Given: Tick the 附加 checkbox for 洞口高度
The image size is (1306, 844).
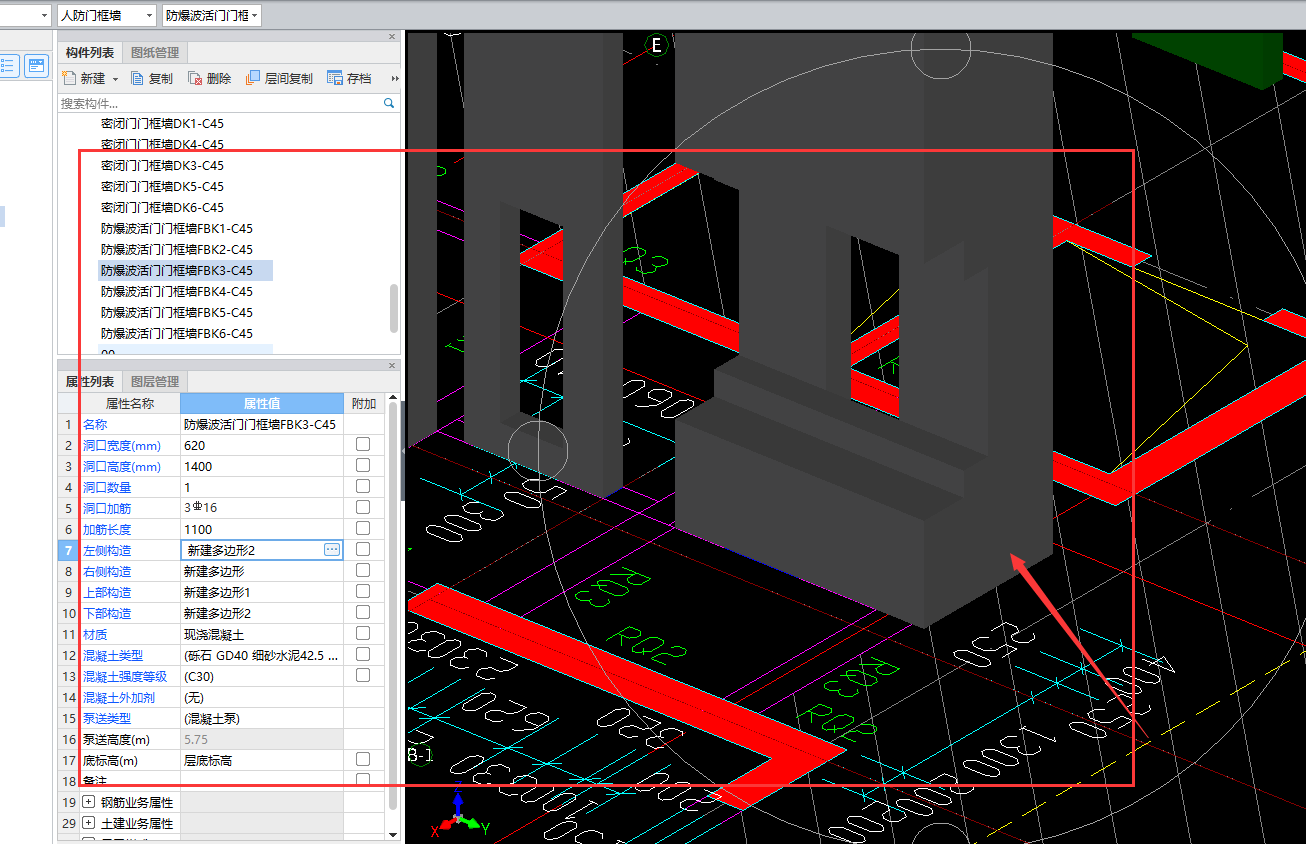Looking at the screenshot, I should pyautogui.click(x=363, y=465).
